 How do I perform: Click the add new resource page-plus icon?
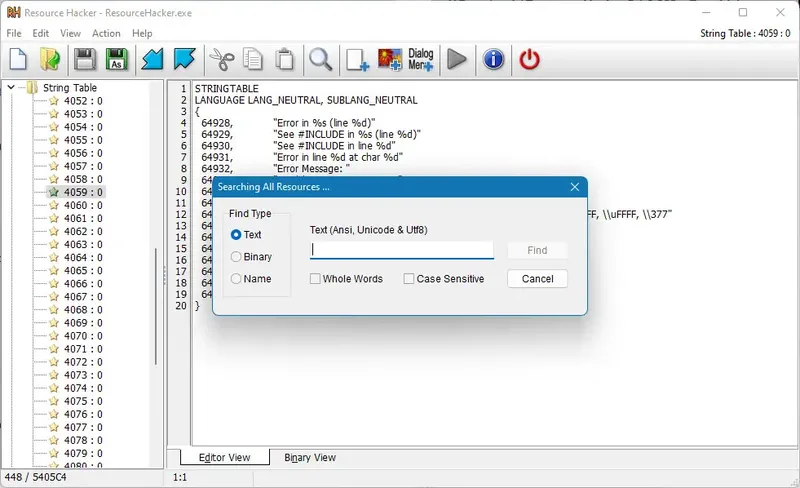pyautogui.click(x=357, y=60)
